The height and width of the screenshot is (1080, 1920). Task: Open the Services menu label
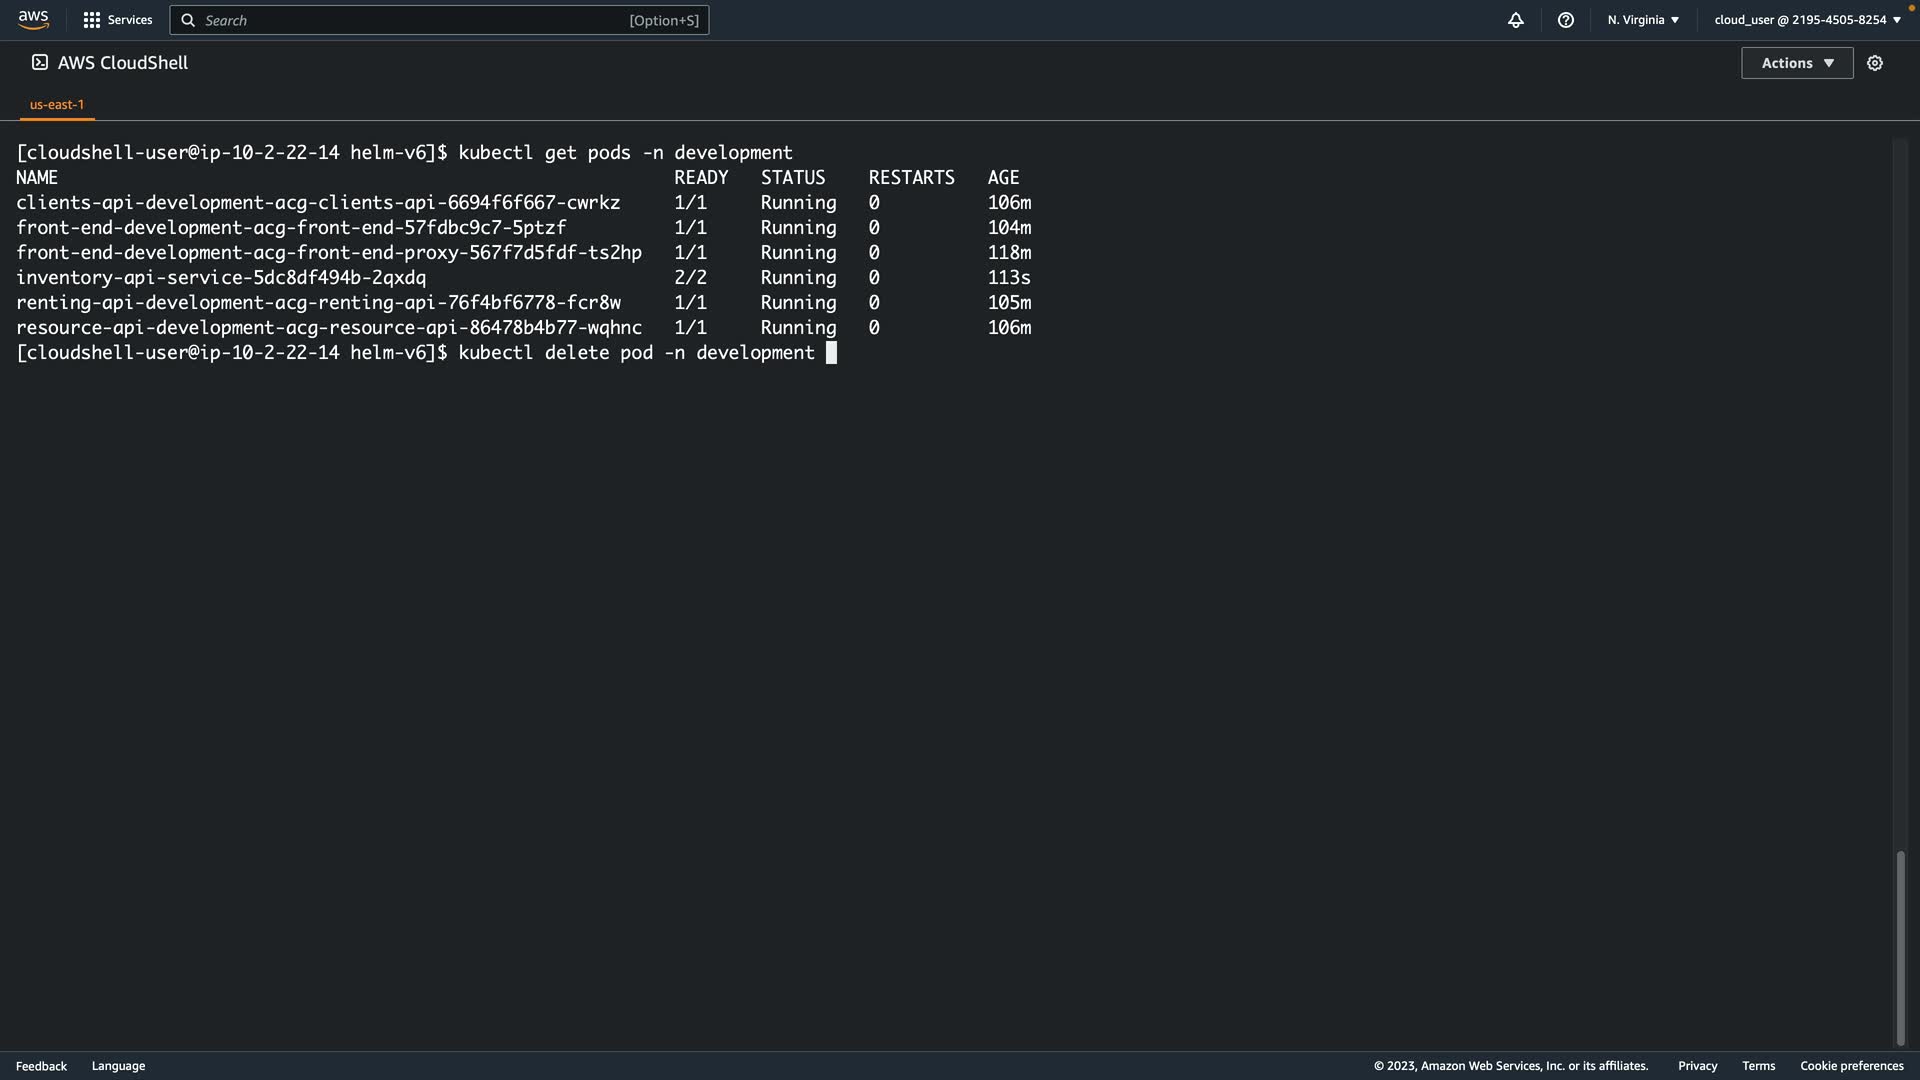[130, 20]
